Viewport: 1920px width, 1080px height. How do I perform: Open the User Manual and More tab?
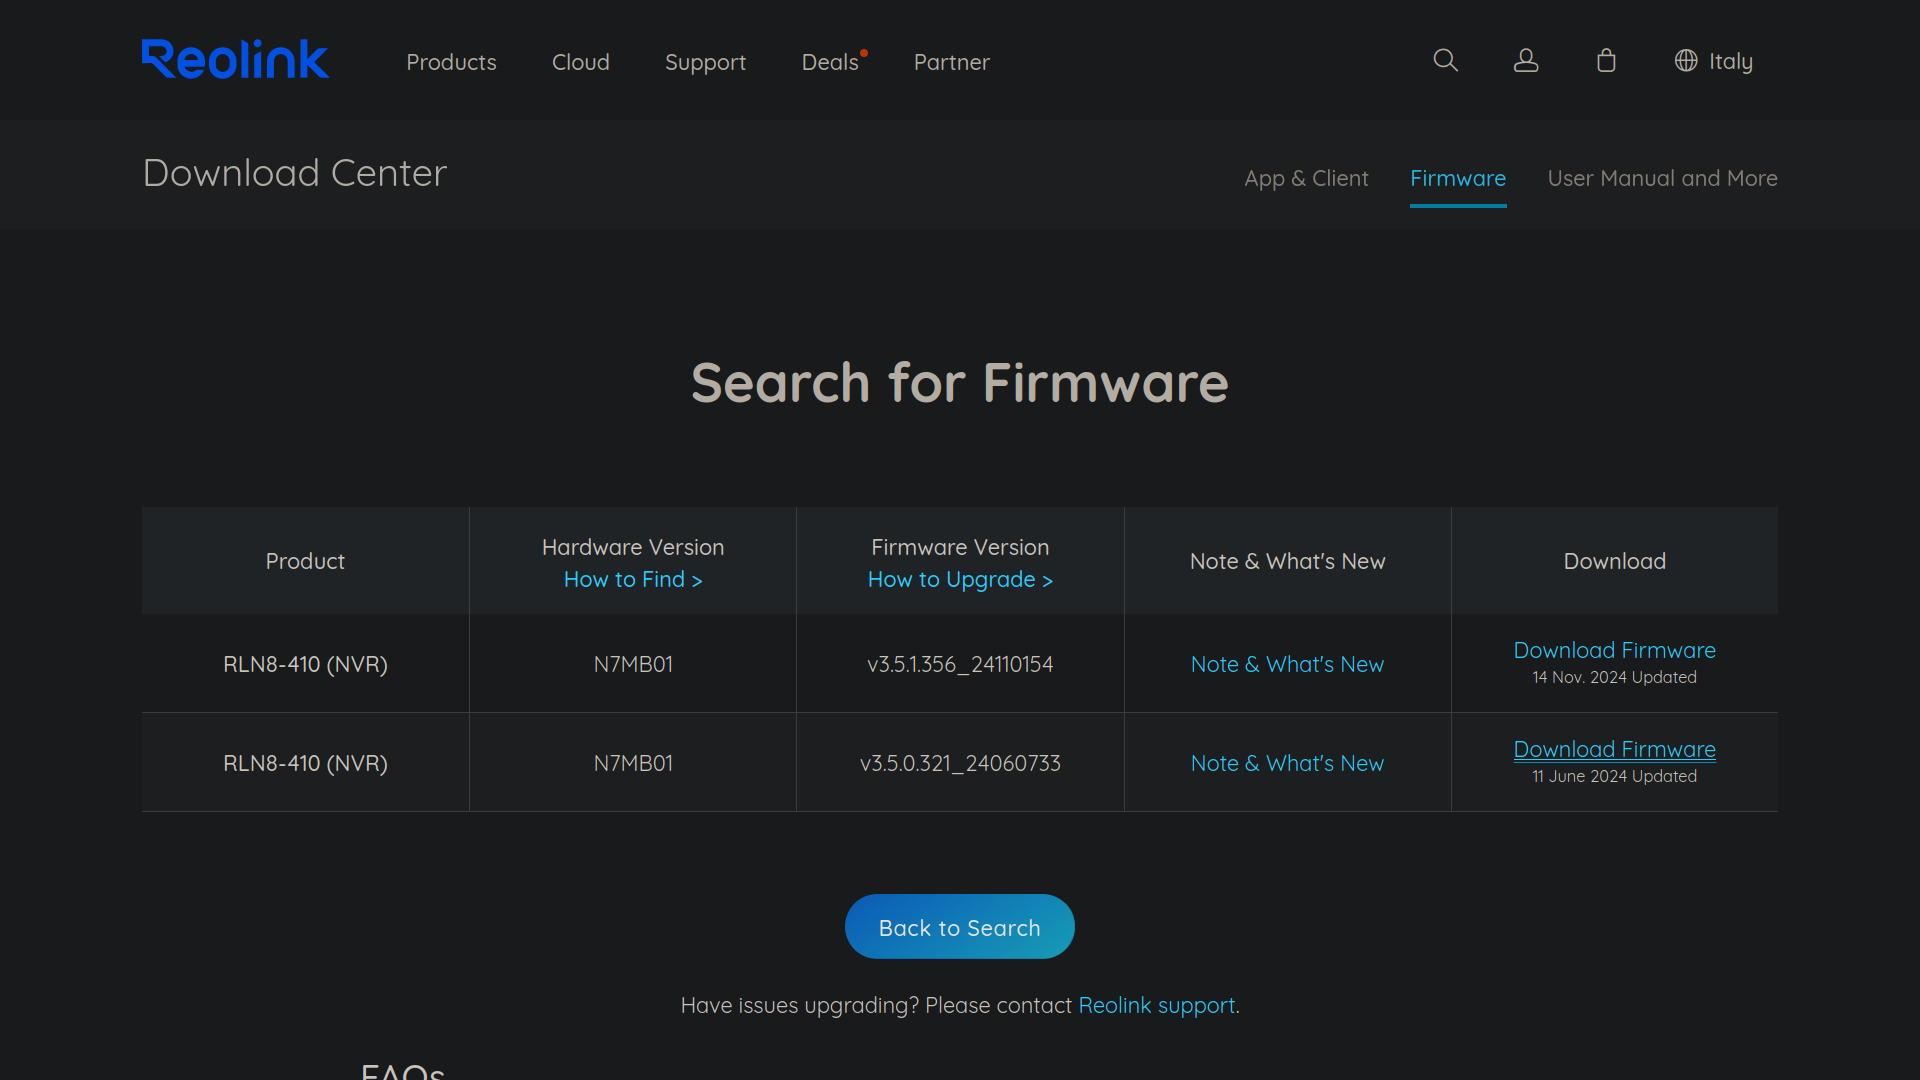[1662, 178]
